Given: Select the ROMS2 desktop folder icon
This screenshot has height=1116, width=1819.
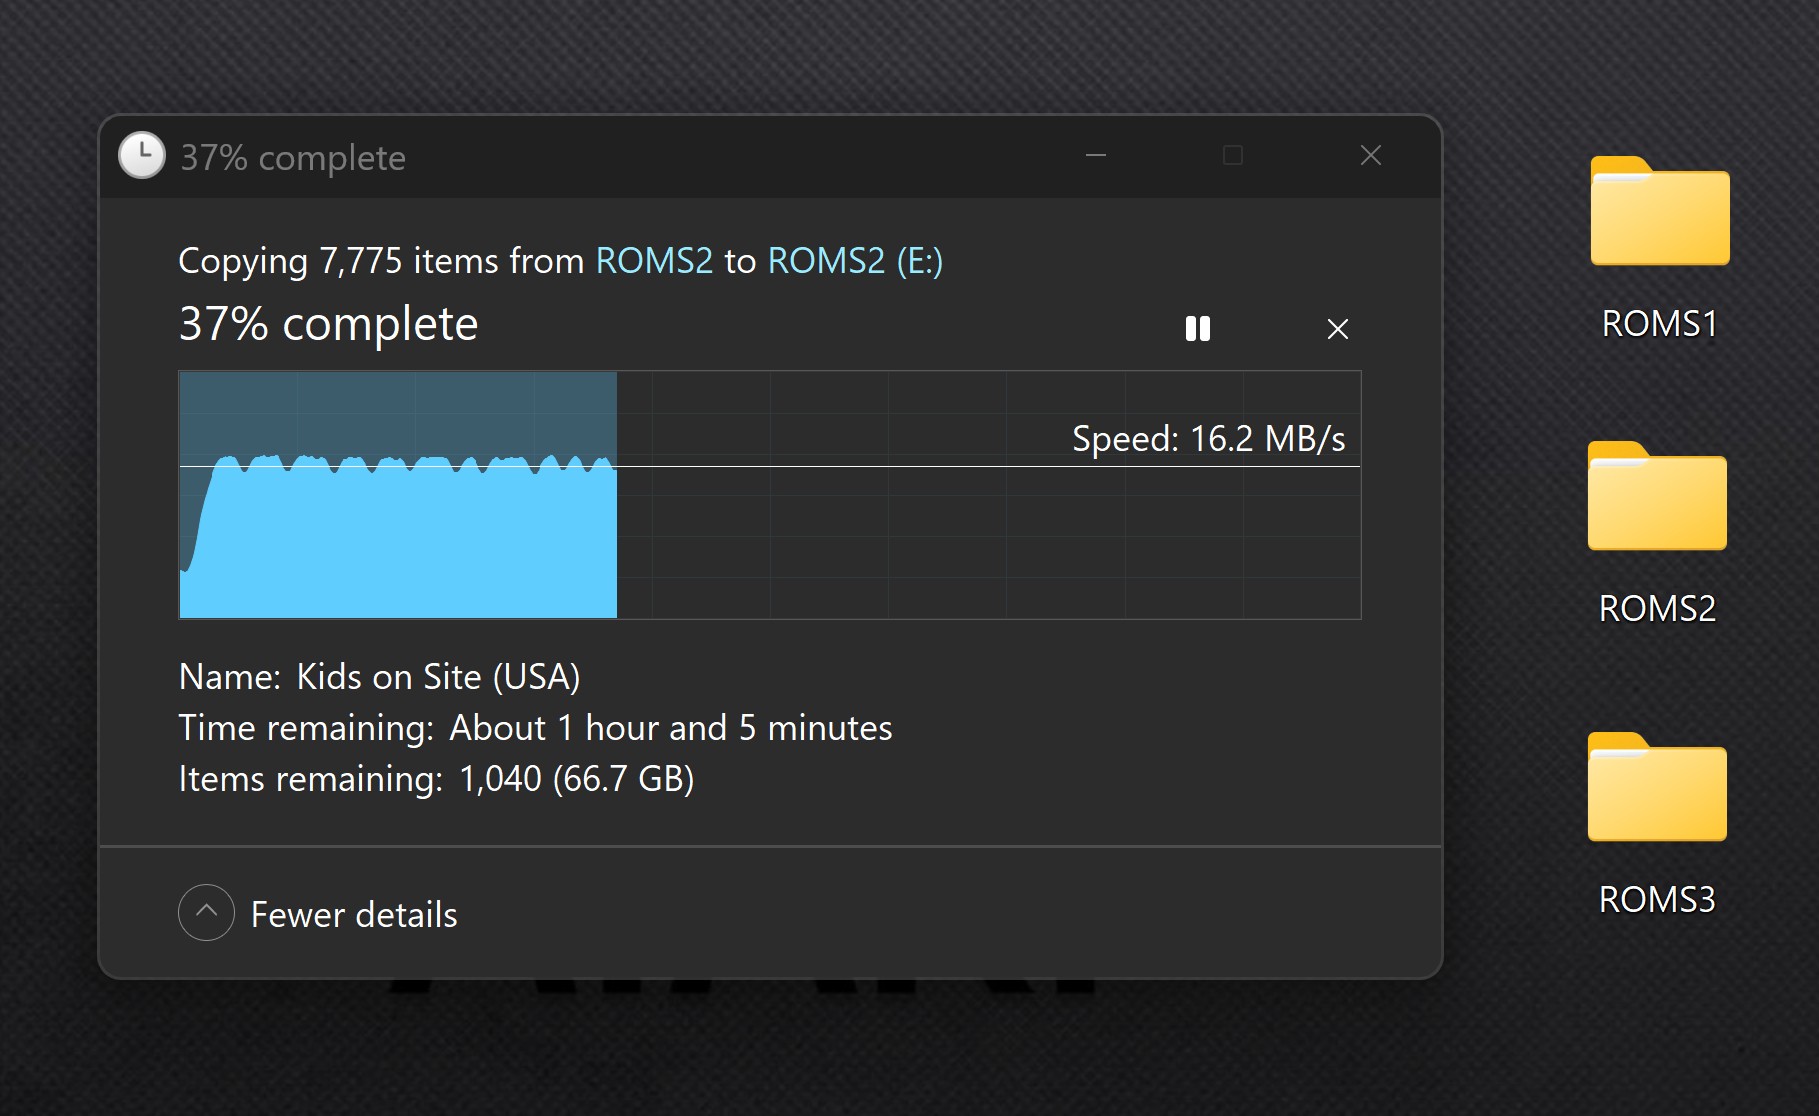Looking at the screenshot, I should (x=1657, y=497).
